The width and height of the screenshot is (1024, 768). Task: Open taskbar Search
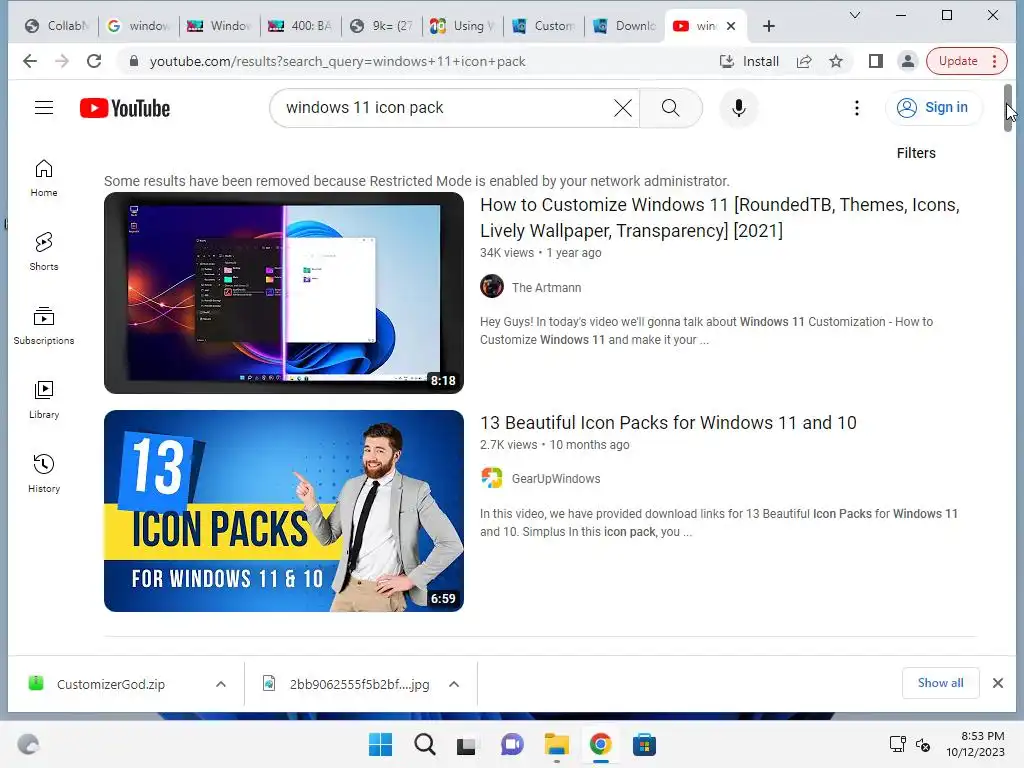pos(424,744)
